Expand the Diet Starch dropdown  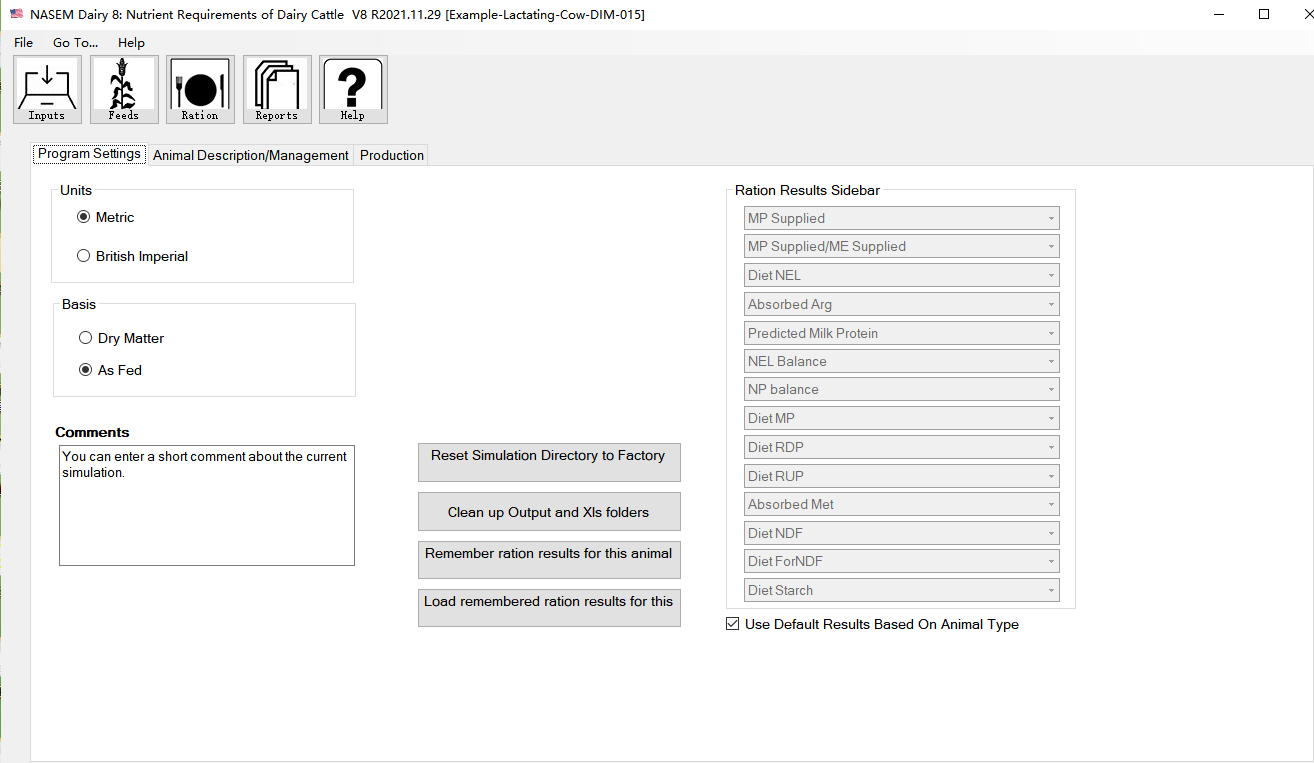pos(902,590)
